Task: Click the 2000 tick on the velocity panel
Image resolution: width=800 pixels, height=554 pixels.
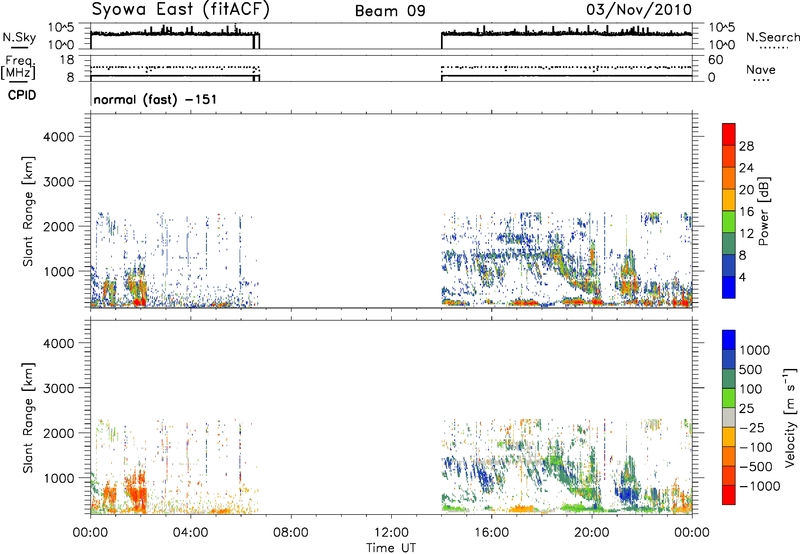Action: tap(59, 433)
